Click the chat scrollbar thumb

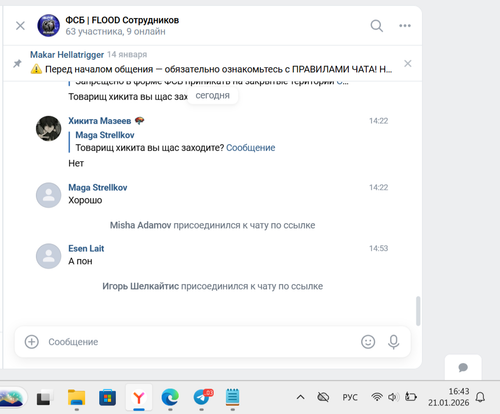(x=418, y=311)
